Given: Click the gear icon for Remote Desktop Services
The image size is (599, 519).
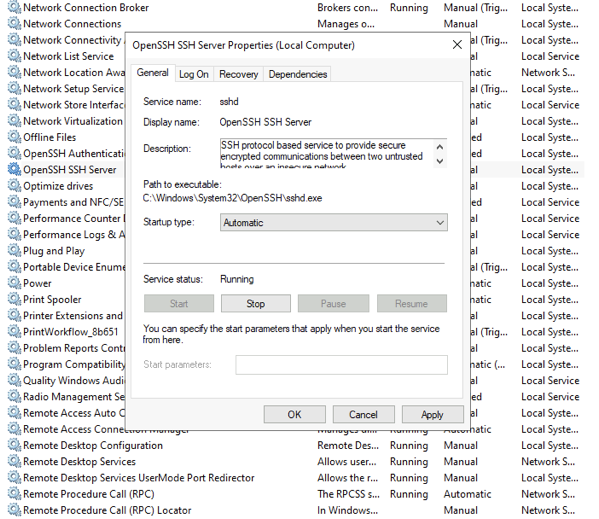Looking at the screenshot, I should 14,461.
